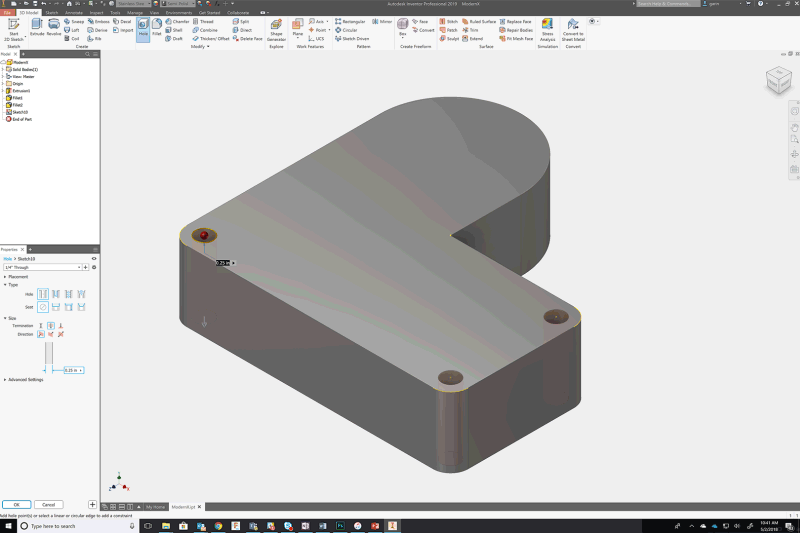Choose the Delete Face tool
800x533 pixels.
[x=247, y=38]
